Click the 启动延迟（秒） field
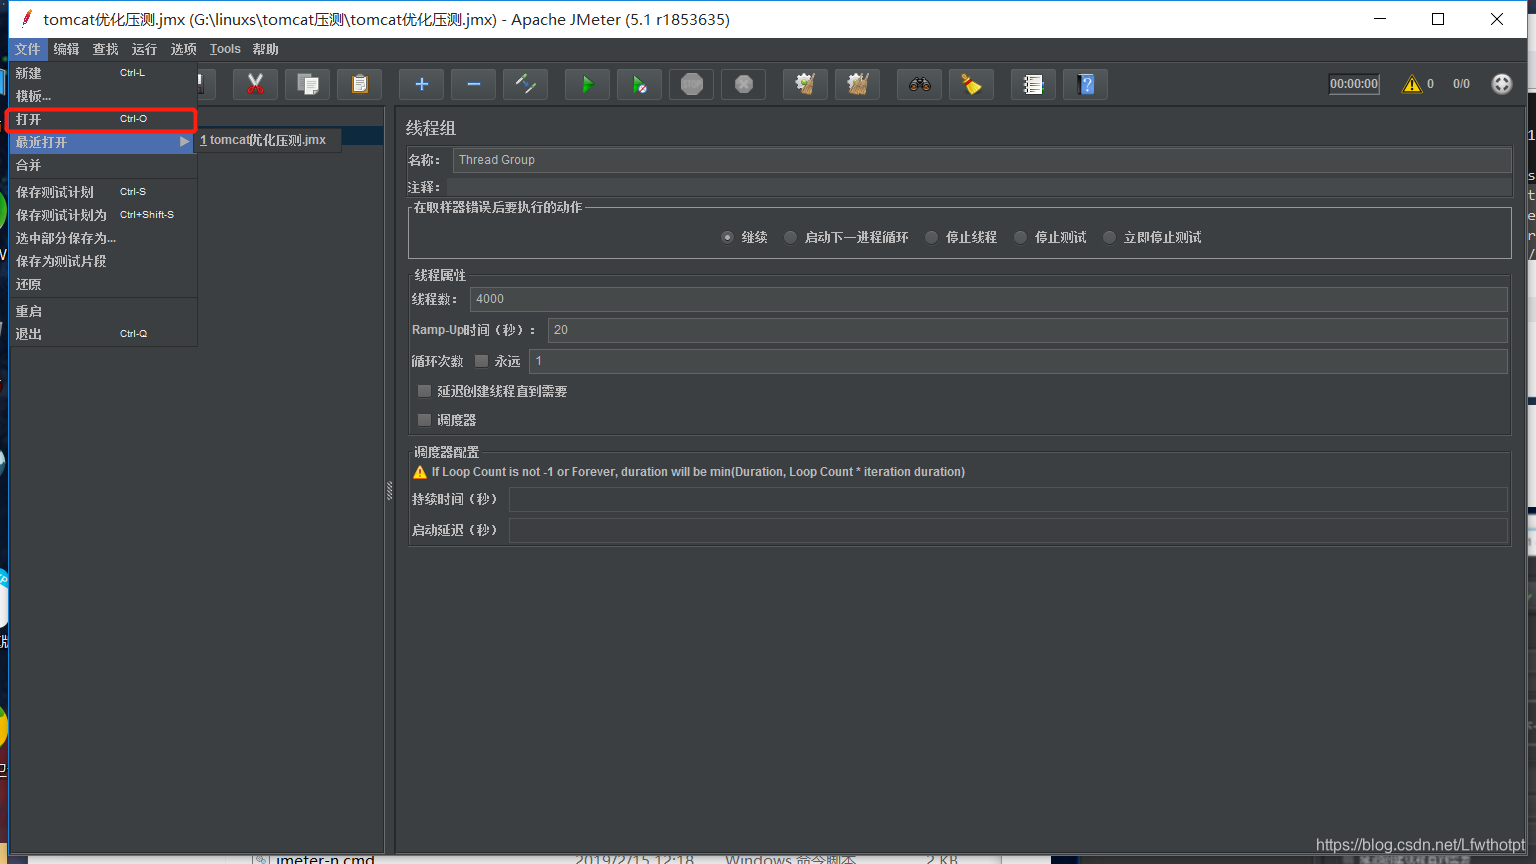Screen dimensions: 1536x864 pyautogui.click(x=1008, y=530)
